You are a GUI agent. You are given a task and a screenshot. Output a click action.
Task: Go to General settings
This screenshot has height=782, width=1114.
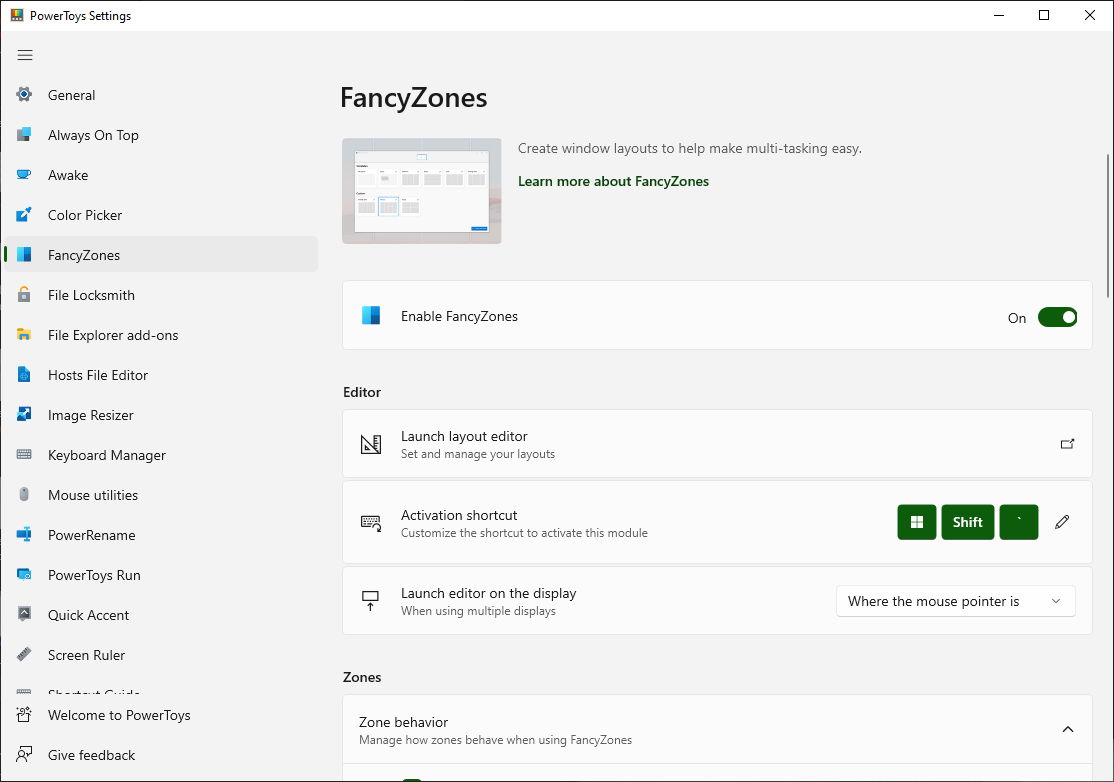point(71,95)
